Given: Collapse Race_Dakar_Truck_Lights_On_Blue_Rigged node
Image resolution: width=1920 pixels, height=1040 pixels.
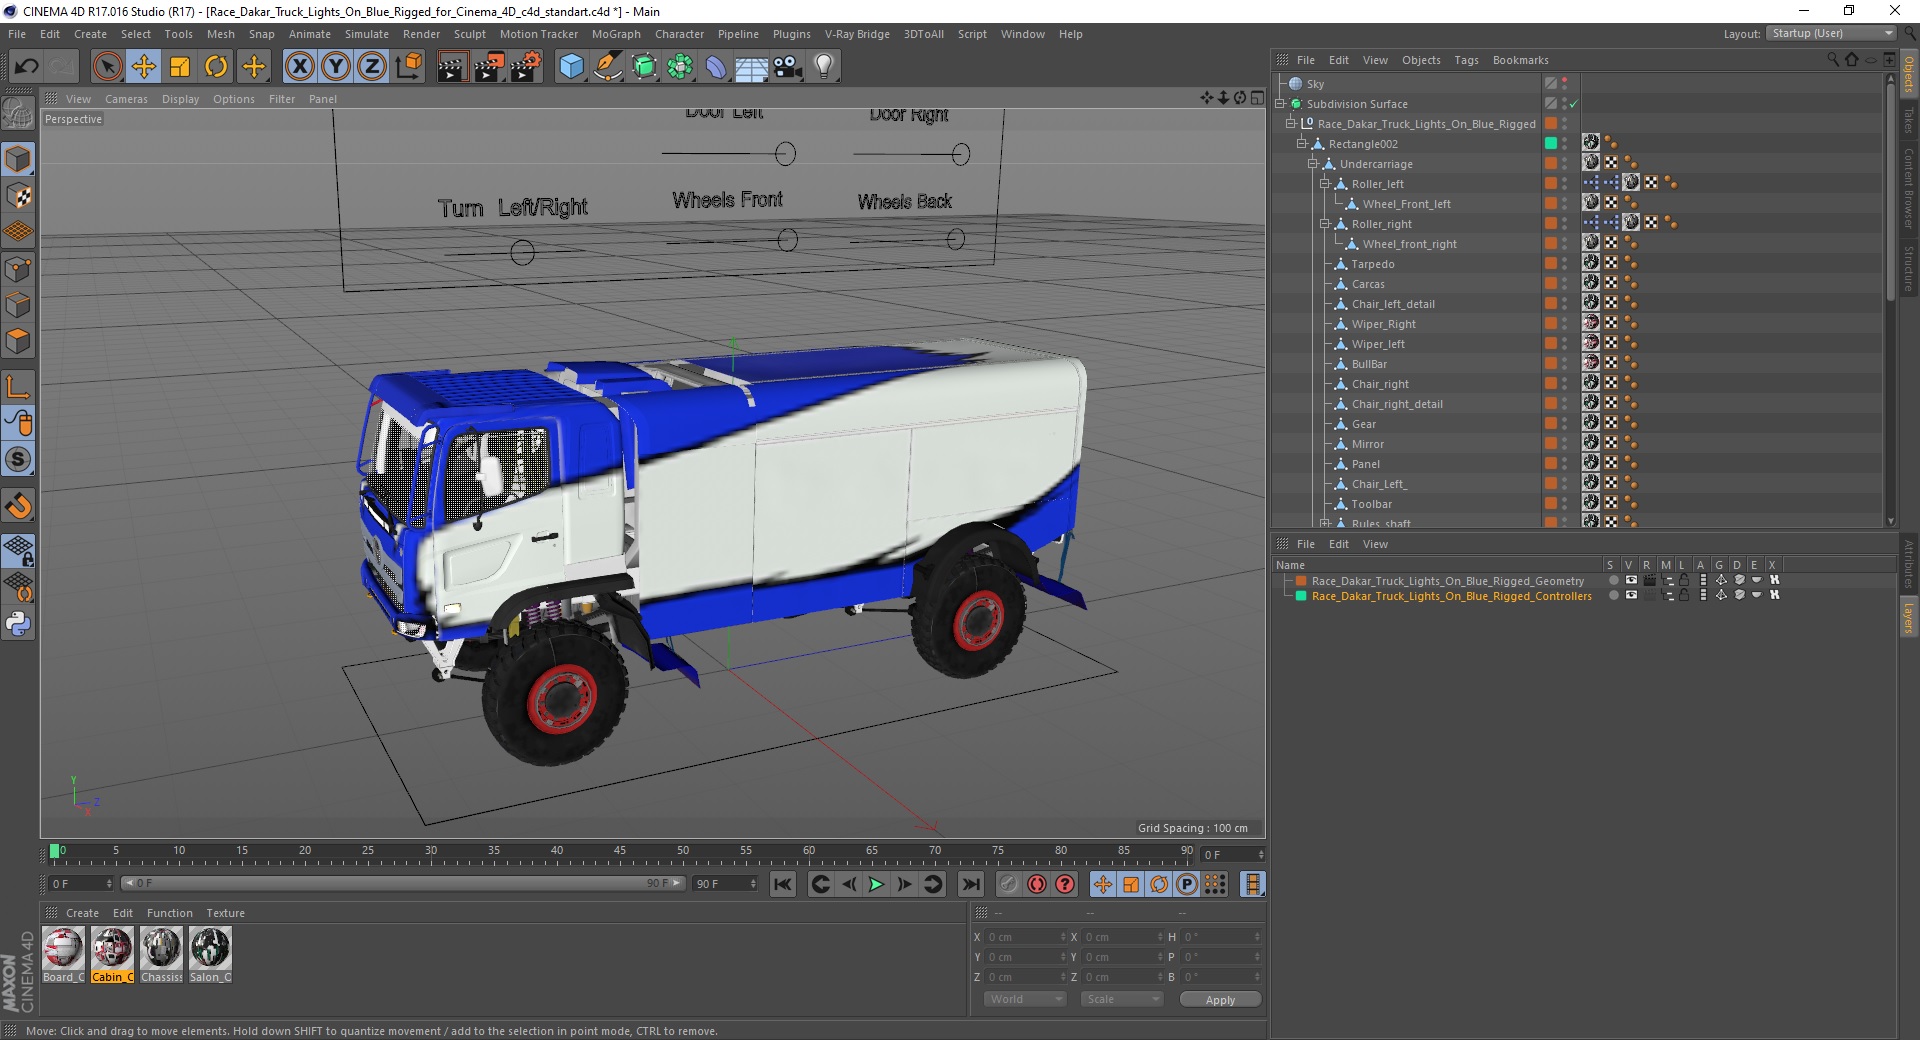Looking at the screenshot, I should coord(1291,124).
